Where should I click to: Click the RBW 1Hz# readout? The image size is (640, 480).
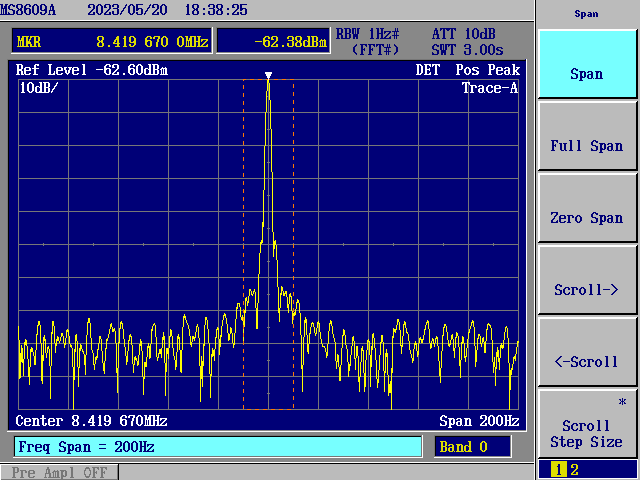point(367,34)
